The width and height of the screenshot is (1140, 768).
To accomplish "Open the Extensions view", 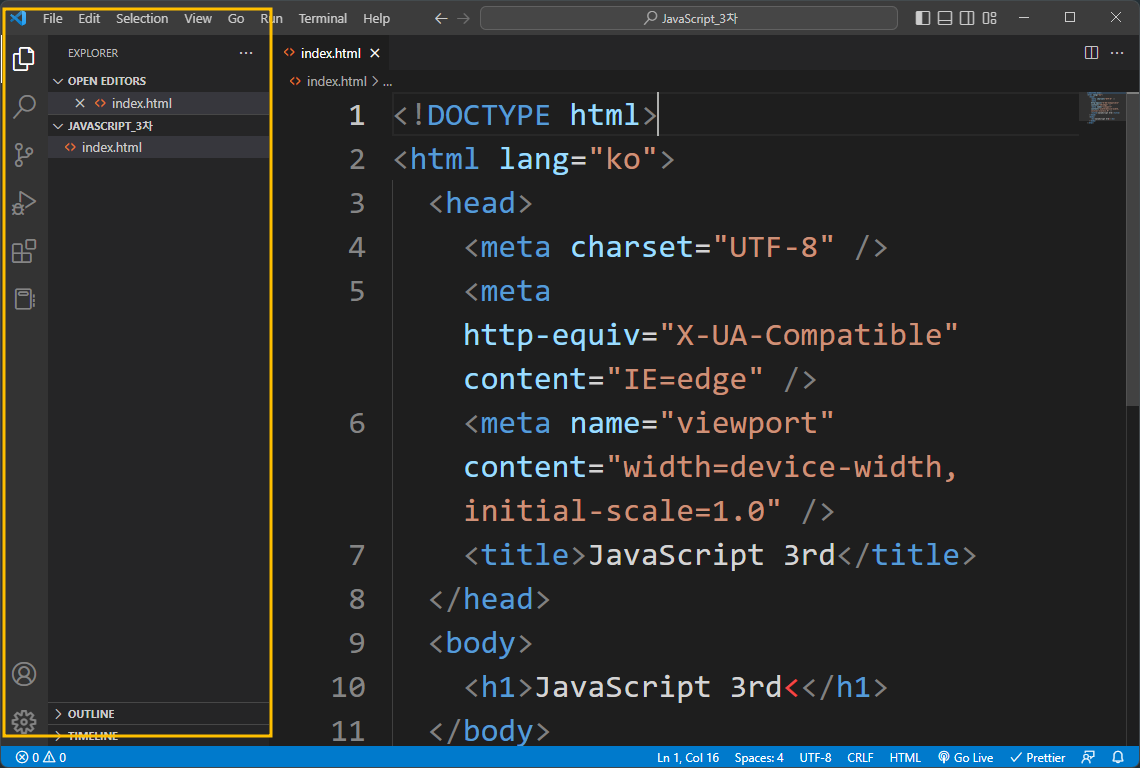I will click(x=24, y=251).
